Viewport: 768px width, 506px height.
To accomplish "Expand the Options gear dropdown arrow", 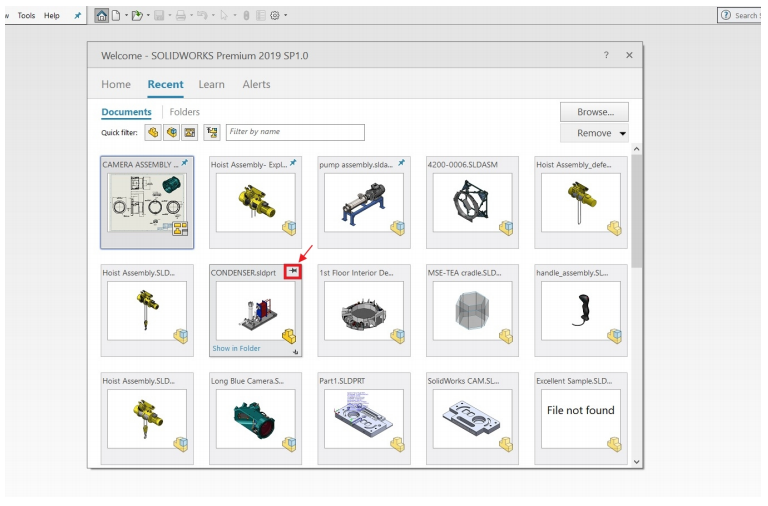I will (286, 16).
